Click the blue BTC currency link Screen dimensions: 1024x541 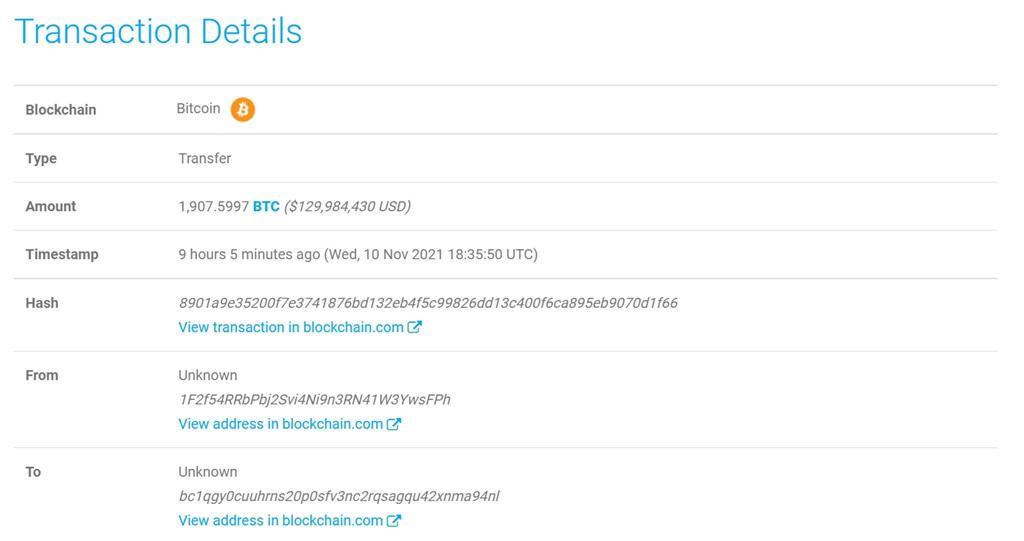click(266, 206)
